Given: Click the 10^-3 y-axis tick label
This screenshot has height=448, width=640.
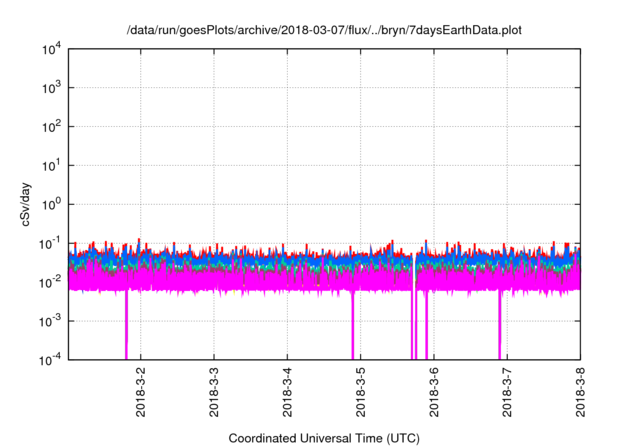Looking at the screenshot, I should [51, 321].
